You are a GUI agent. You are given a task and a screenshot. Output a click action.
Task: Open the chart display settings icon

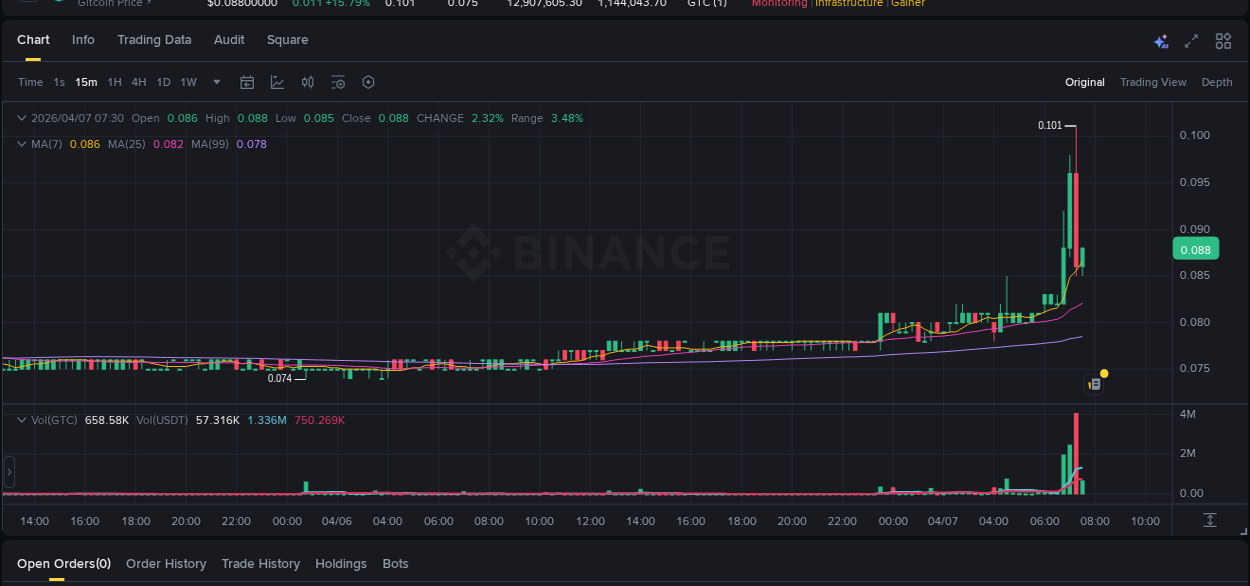click(338, 82)
